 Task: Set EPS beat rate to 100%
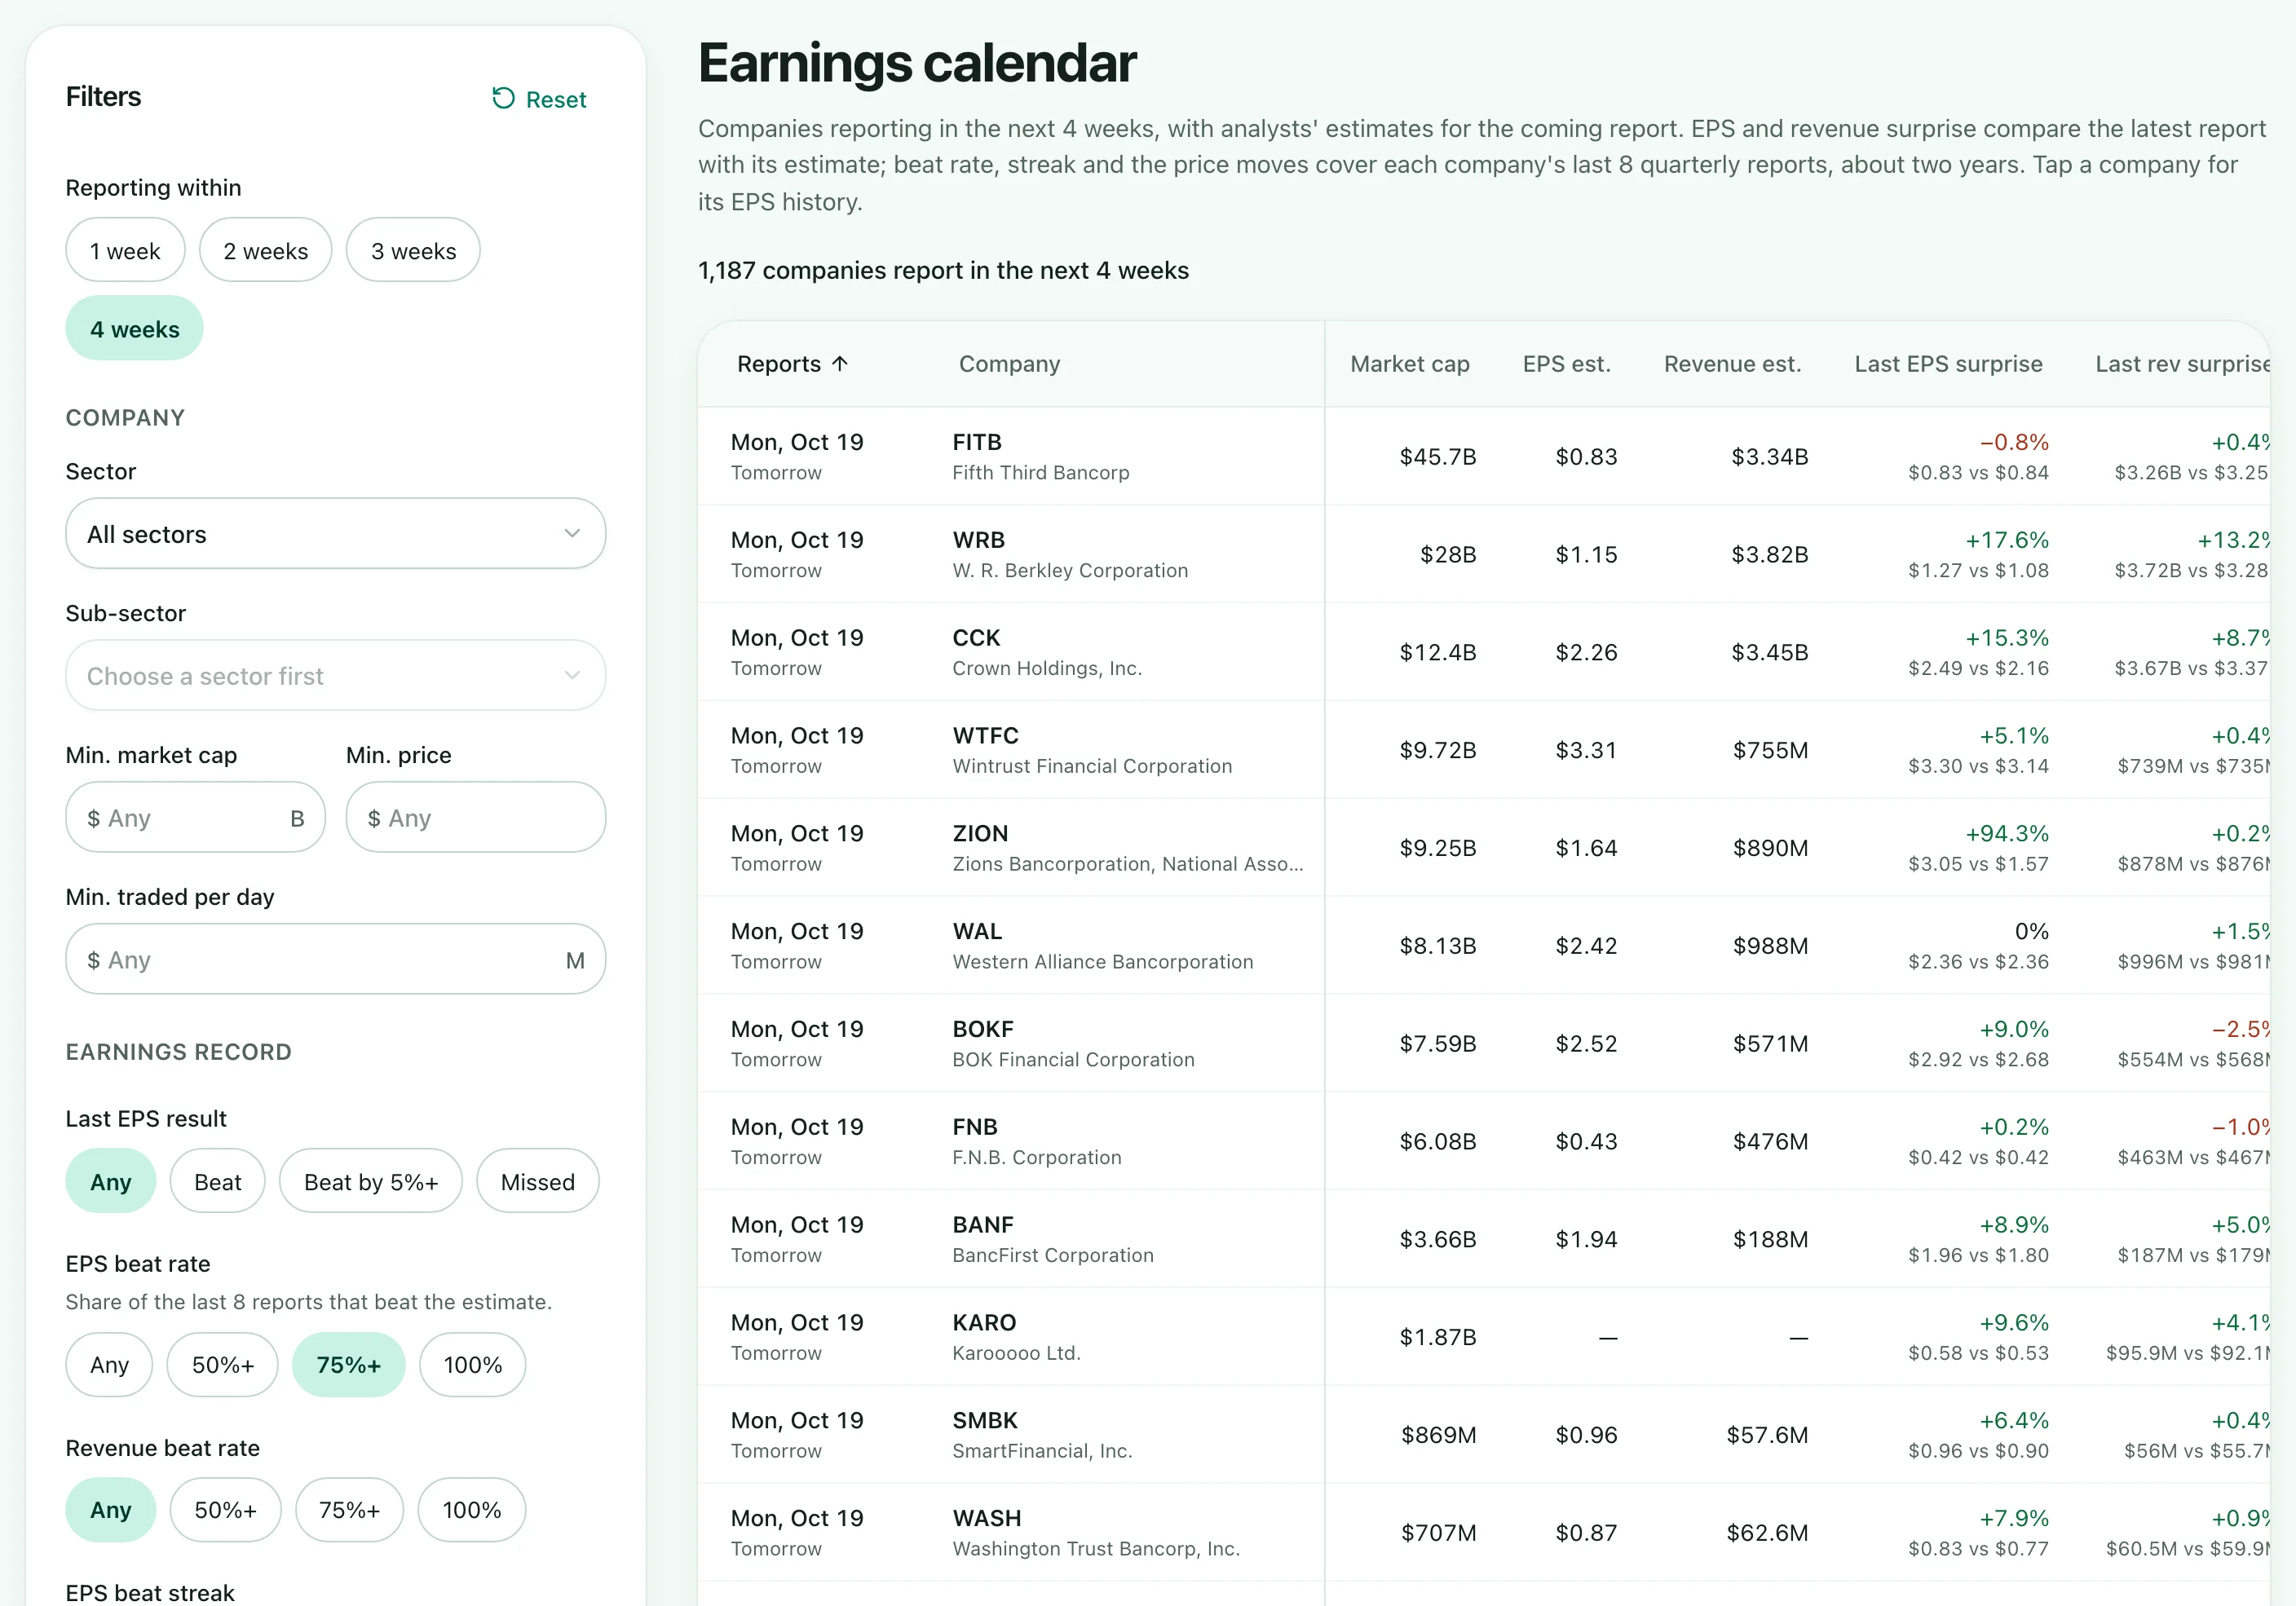(473, 1365)
